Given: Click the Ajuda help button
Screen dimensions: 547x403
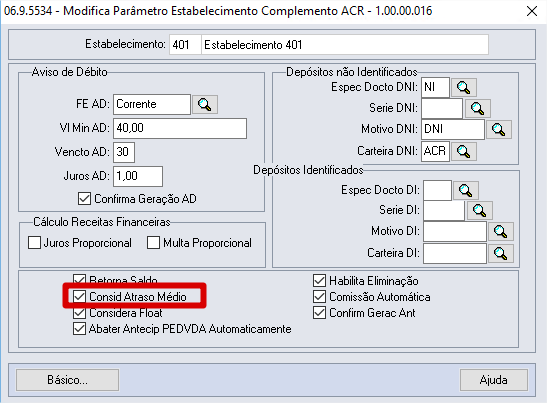Looking at the screenshot, I should tap(494, 380).
